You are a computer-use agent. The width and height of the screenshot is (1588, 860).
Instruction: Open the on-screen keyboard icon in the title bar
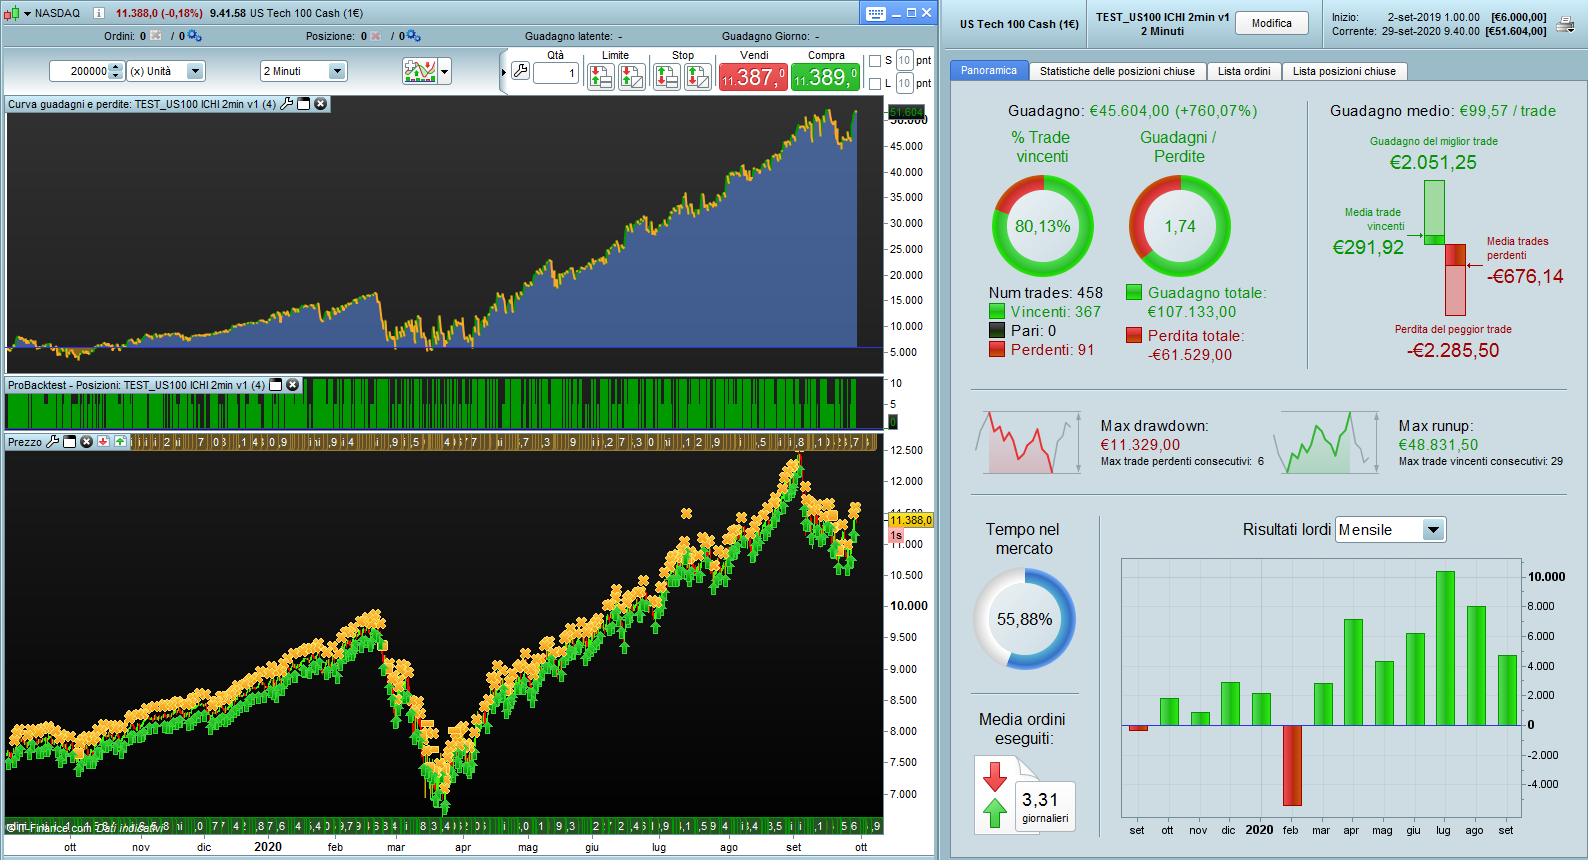pos(876,13)
